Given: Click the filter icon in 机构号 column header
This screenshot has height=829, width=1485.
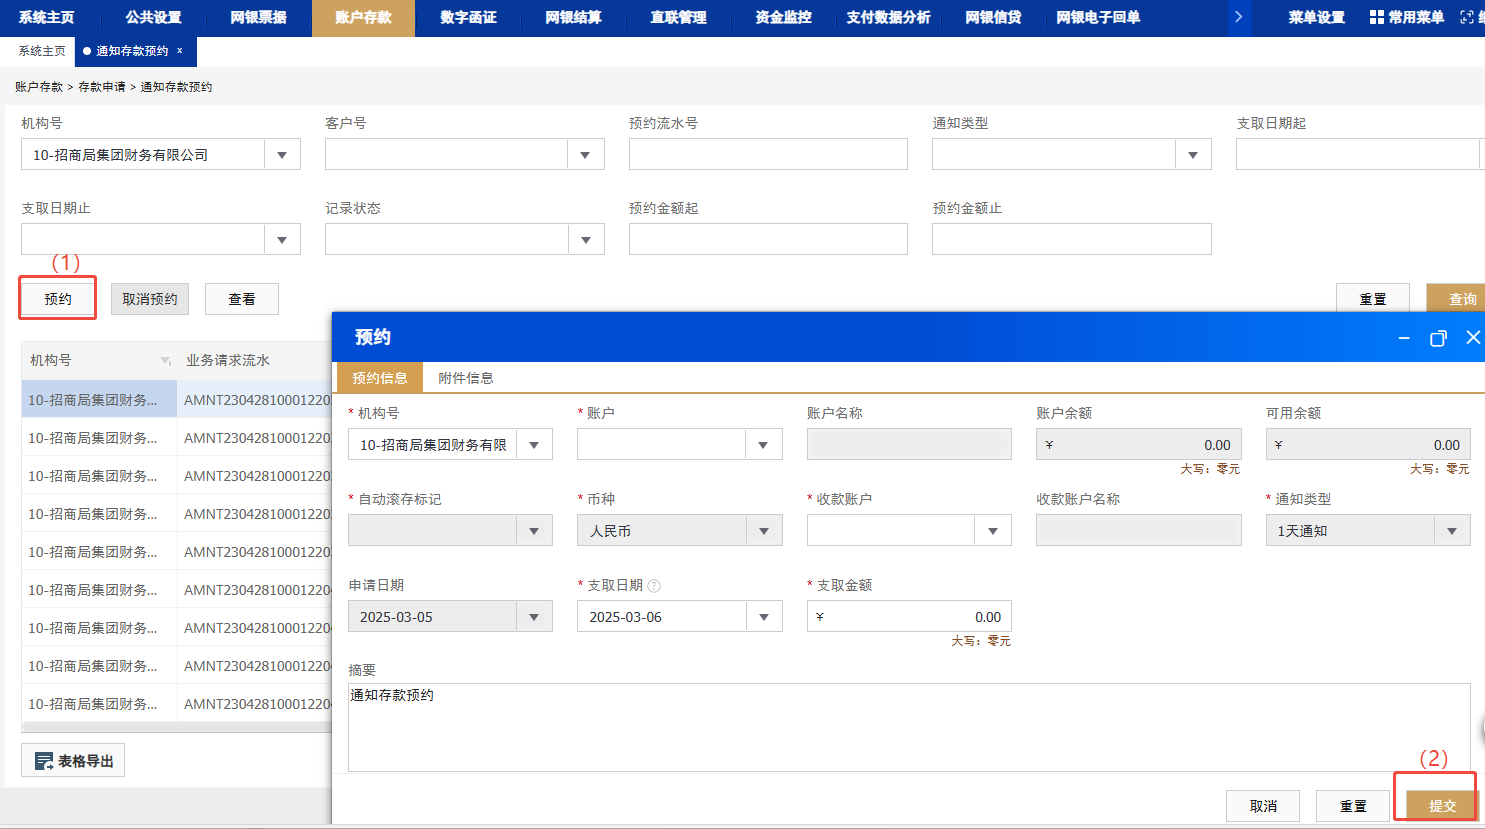Looking at the screenshot, I should (x=165, y=361).
